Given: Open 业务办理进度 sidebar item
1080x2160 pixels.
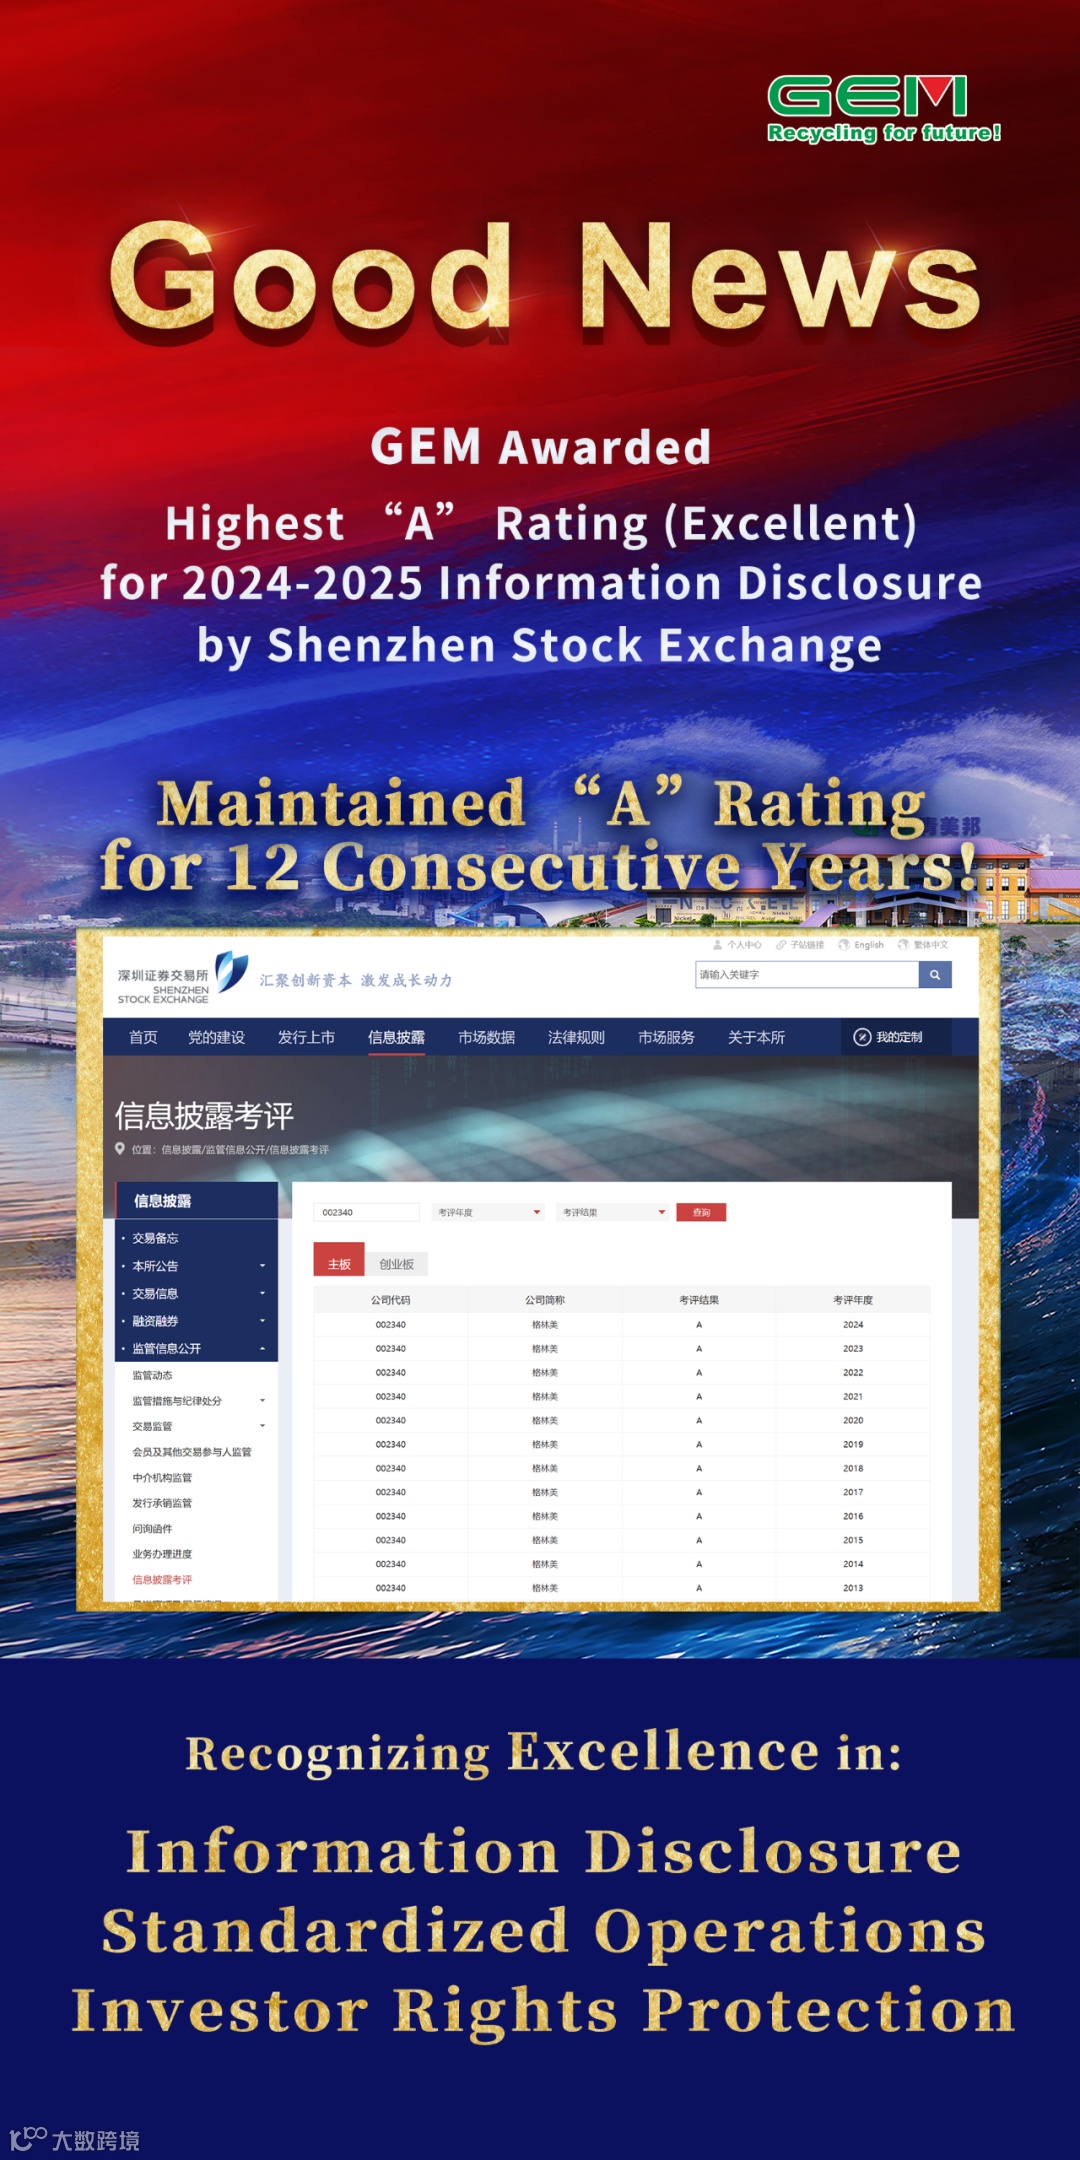Looking at the screenshot, I should tap(162, 1554).
